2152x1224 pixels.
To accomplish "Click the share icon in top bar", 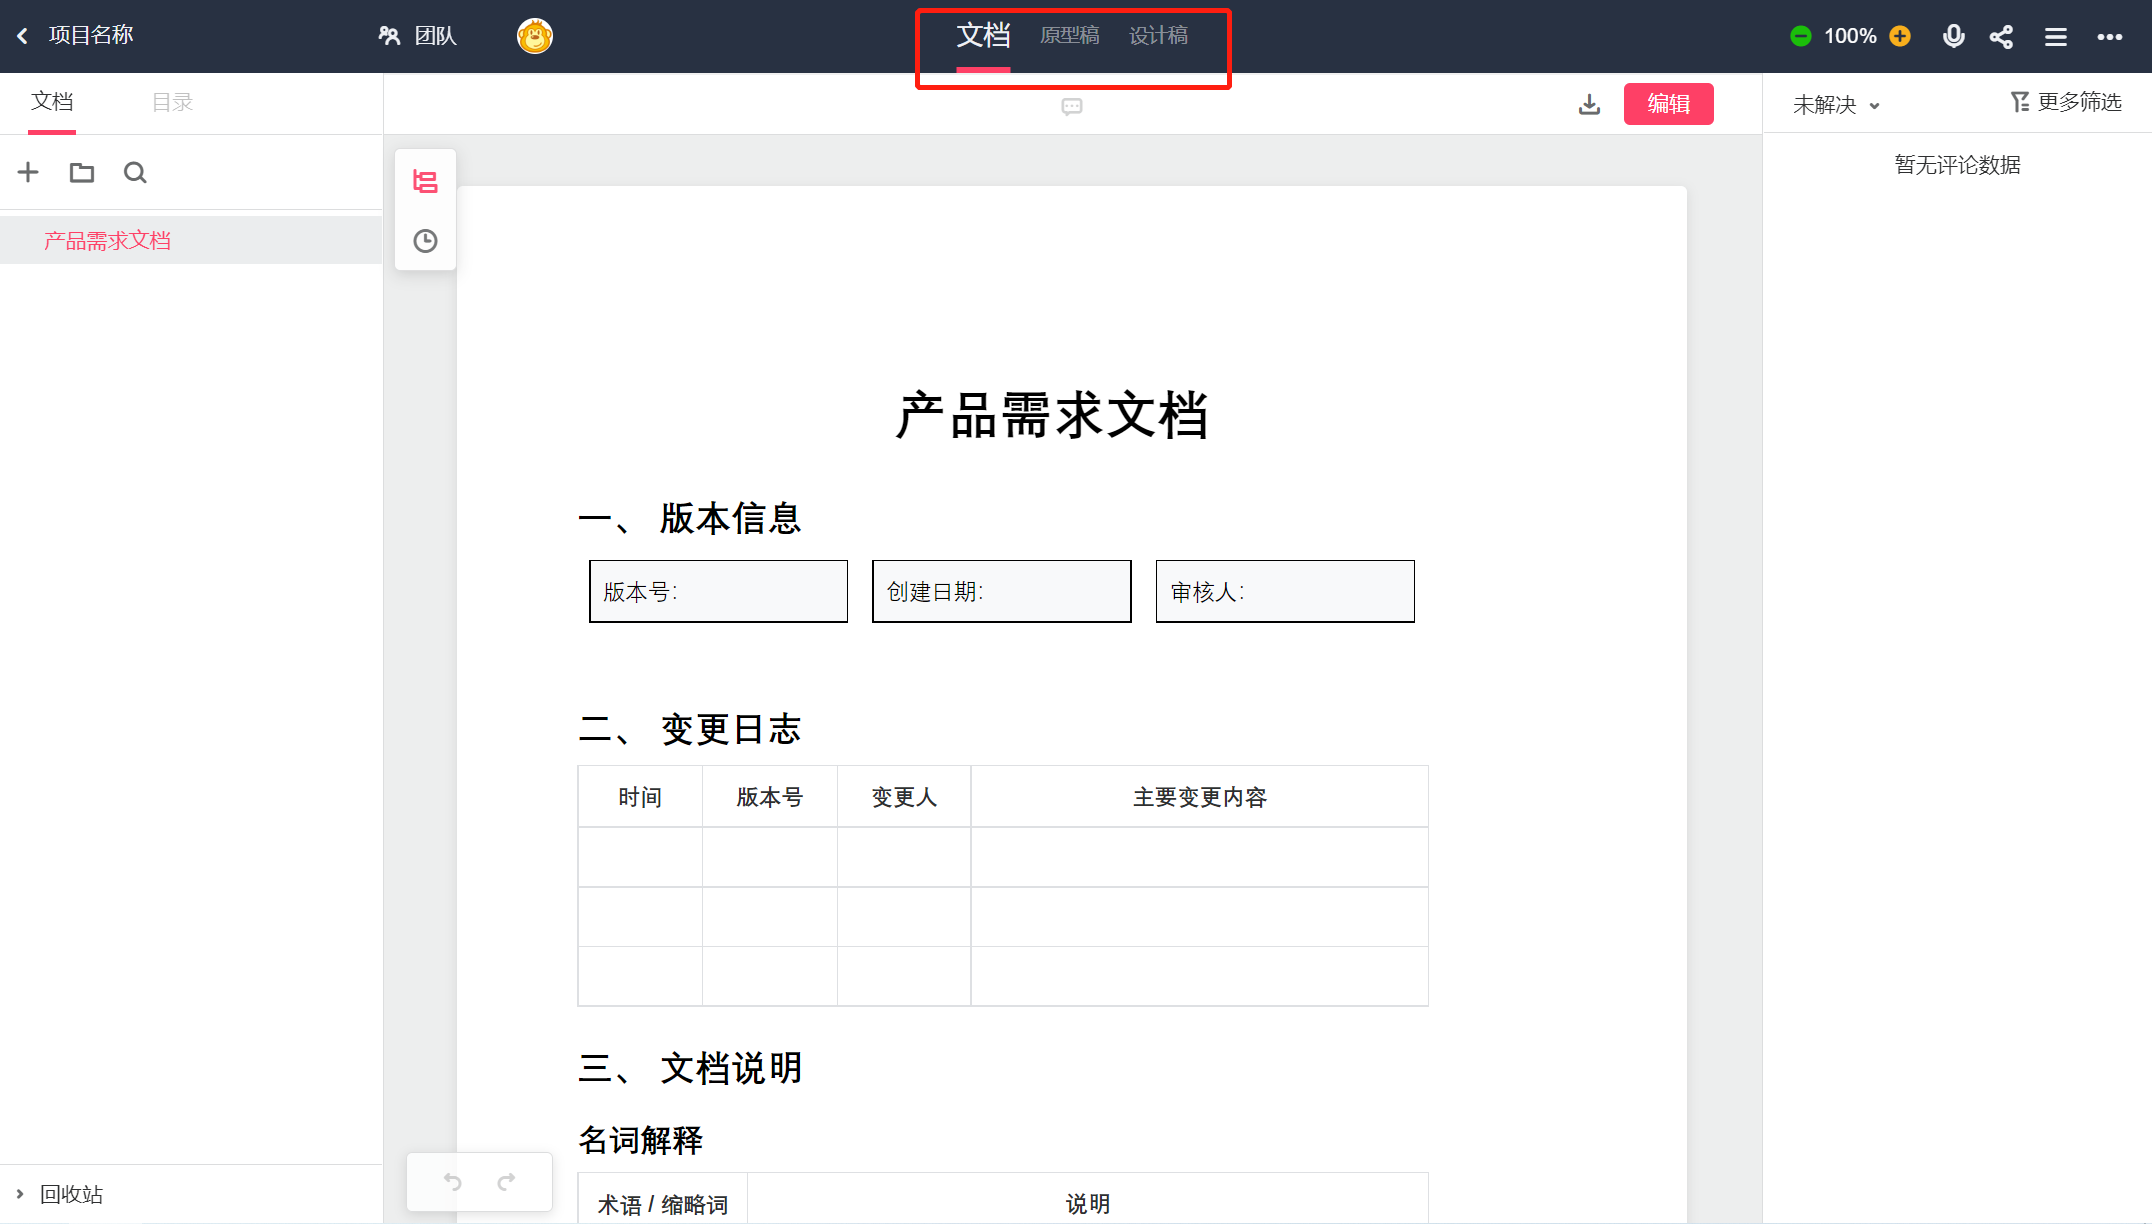I will (x=2001, y=37).
